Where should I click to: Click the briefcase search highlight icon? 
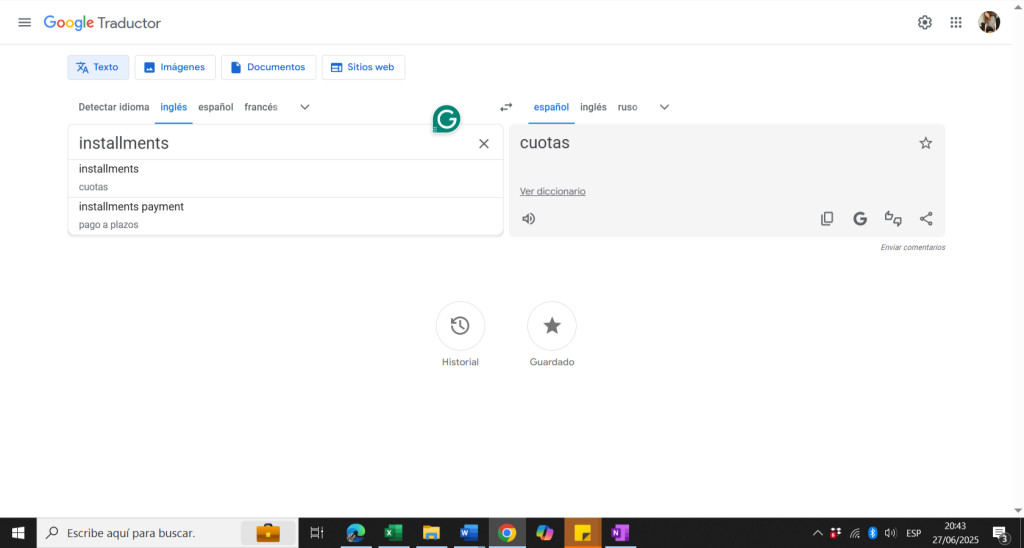click(268, 533)
